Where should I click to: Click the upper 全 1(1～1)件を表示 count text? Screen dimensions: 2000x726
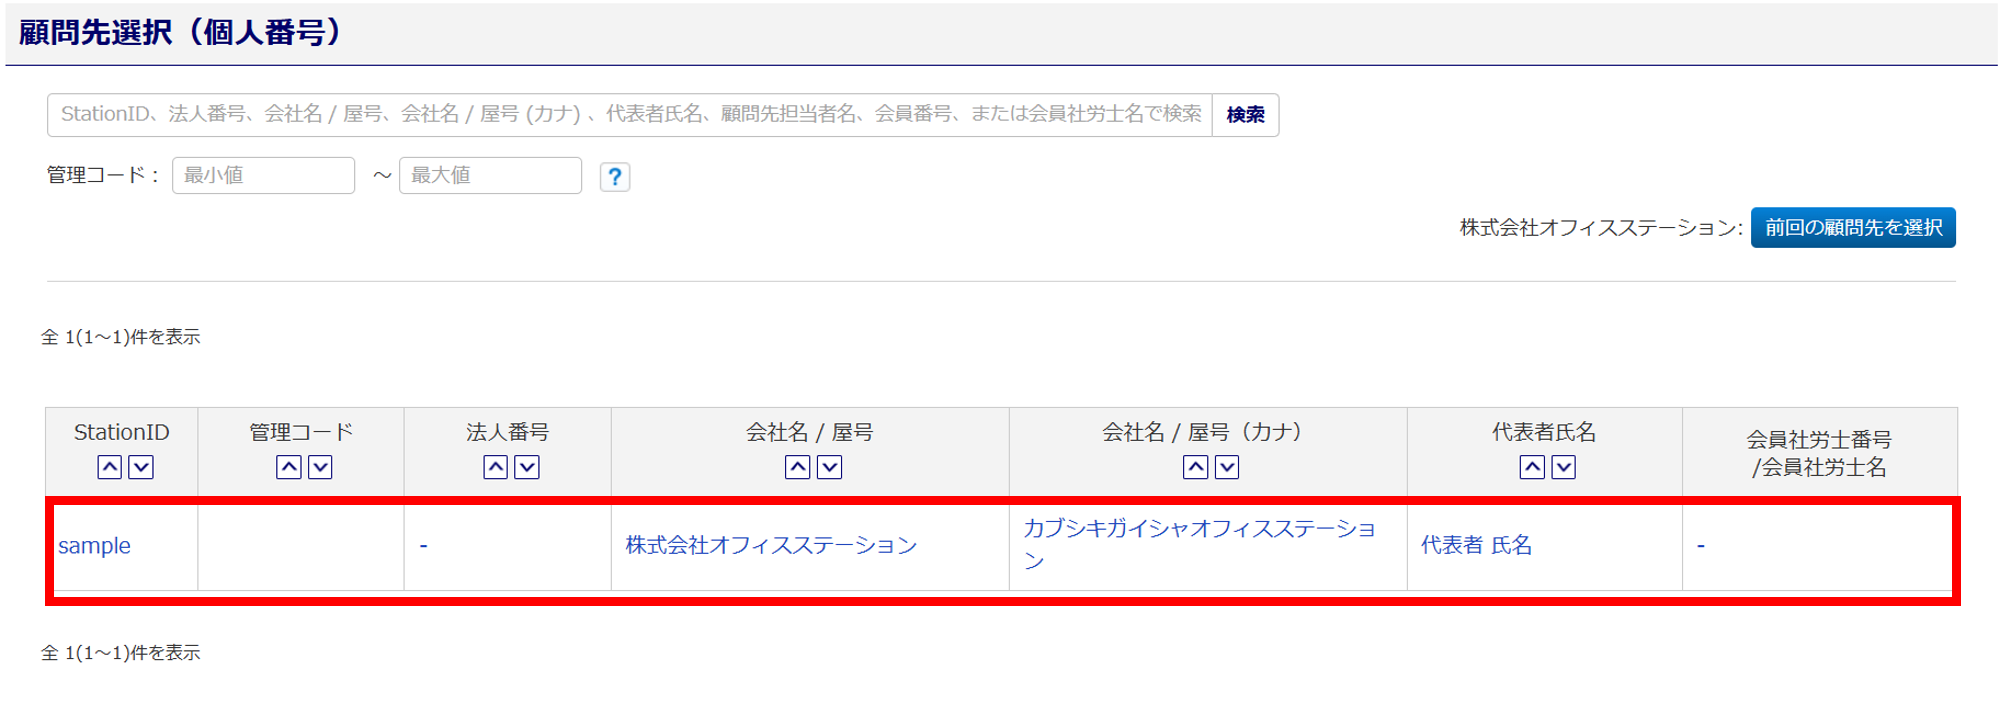(x=121, y=337)
